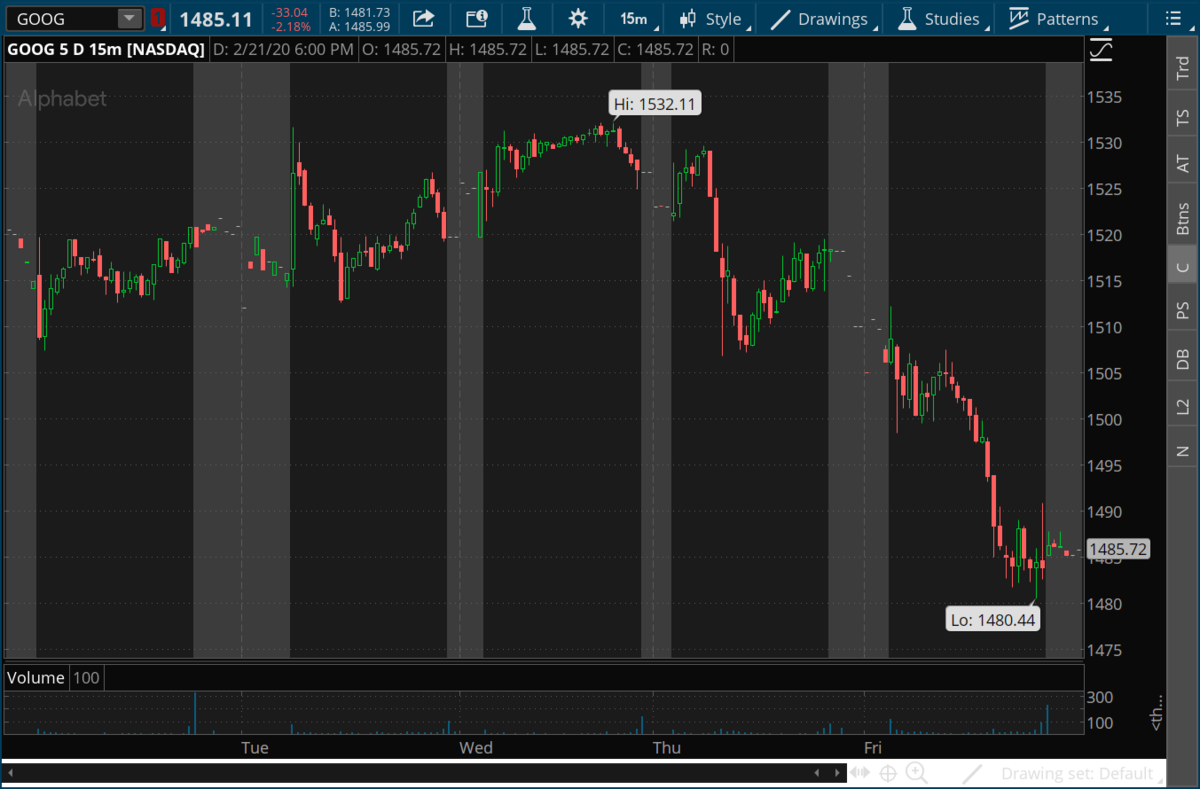
Task: Click the bid price B: 1481.73
Action: click(359, 12)
